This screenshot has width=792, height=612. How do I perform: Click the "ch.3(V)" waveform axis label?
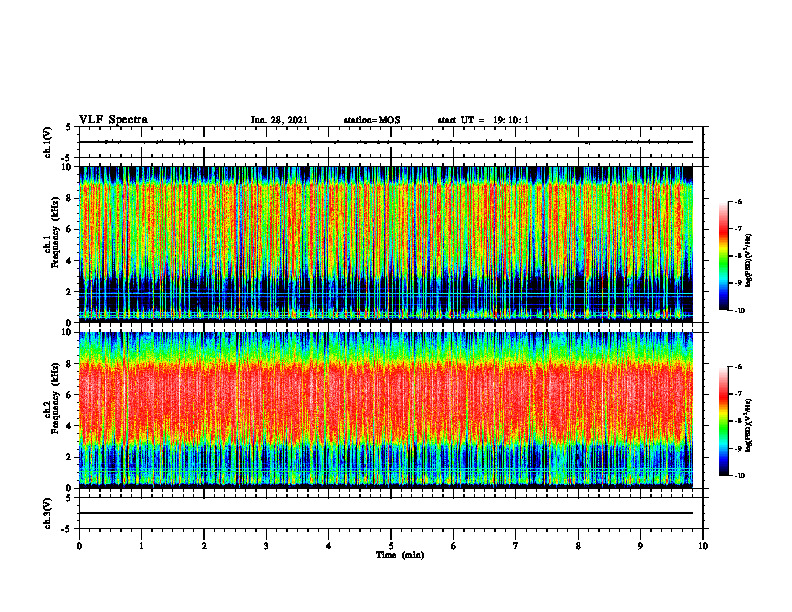[x=48, y=514]
